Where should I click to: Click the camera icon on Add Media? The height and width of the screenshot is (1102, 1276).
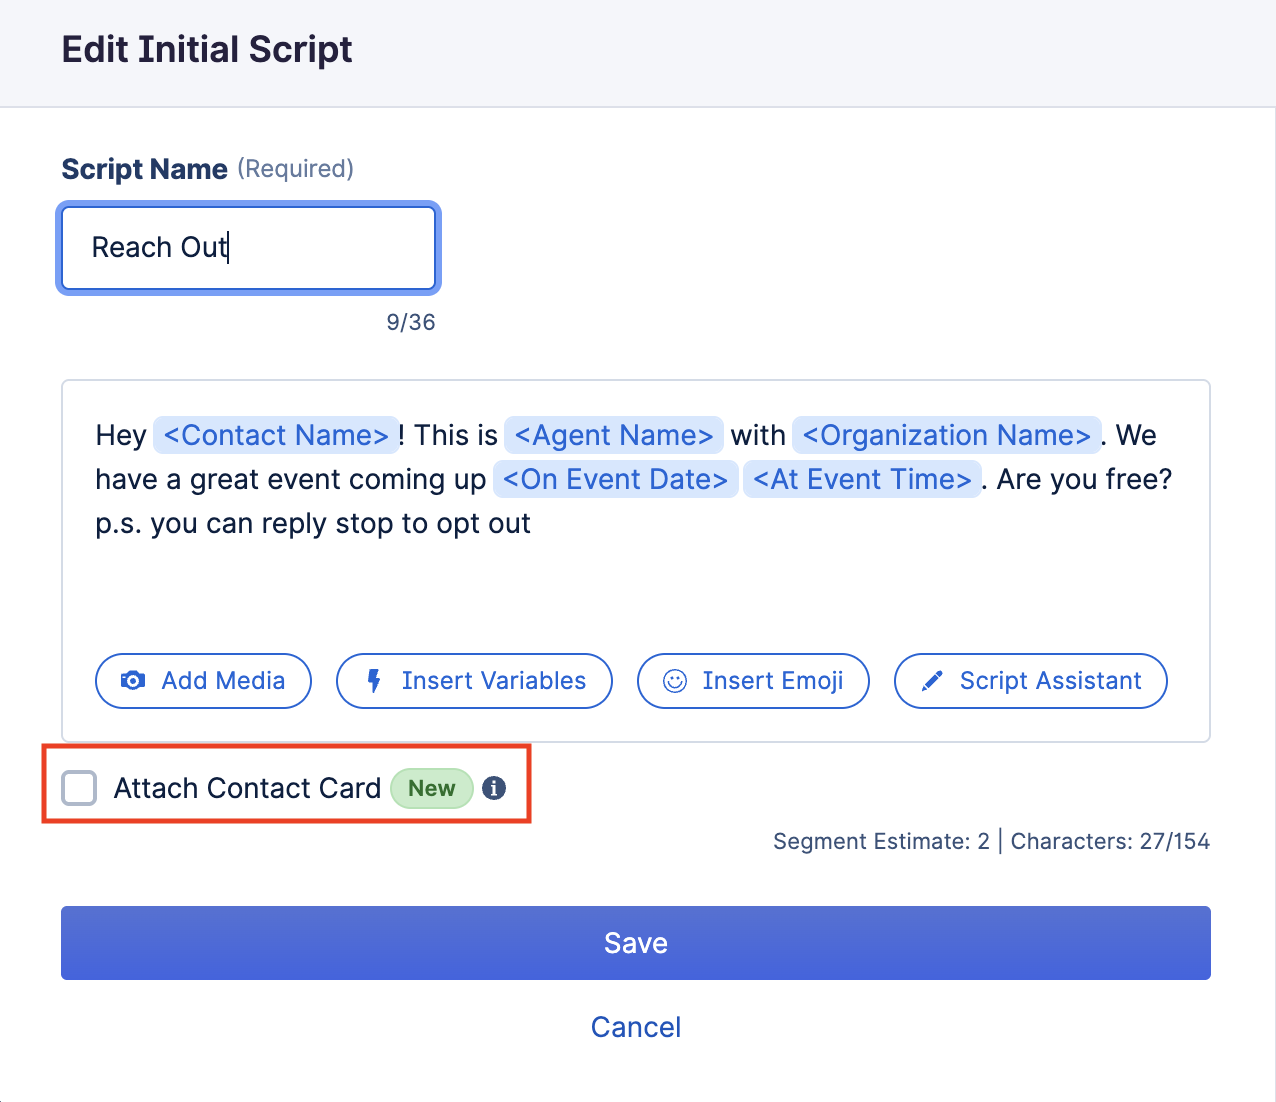coord(132,681)
